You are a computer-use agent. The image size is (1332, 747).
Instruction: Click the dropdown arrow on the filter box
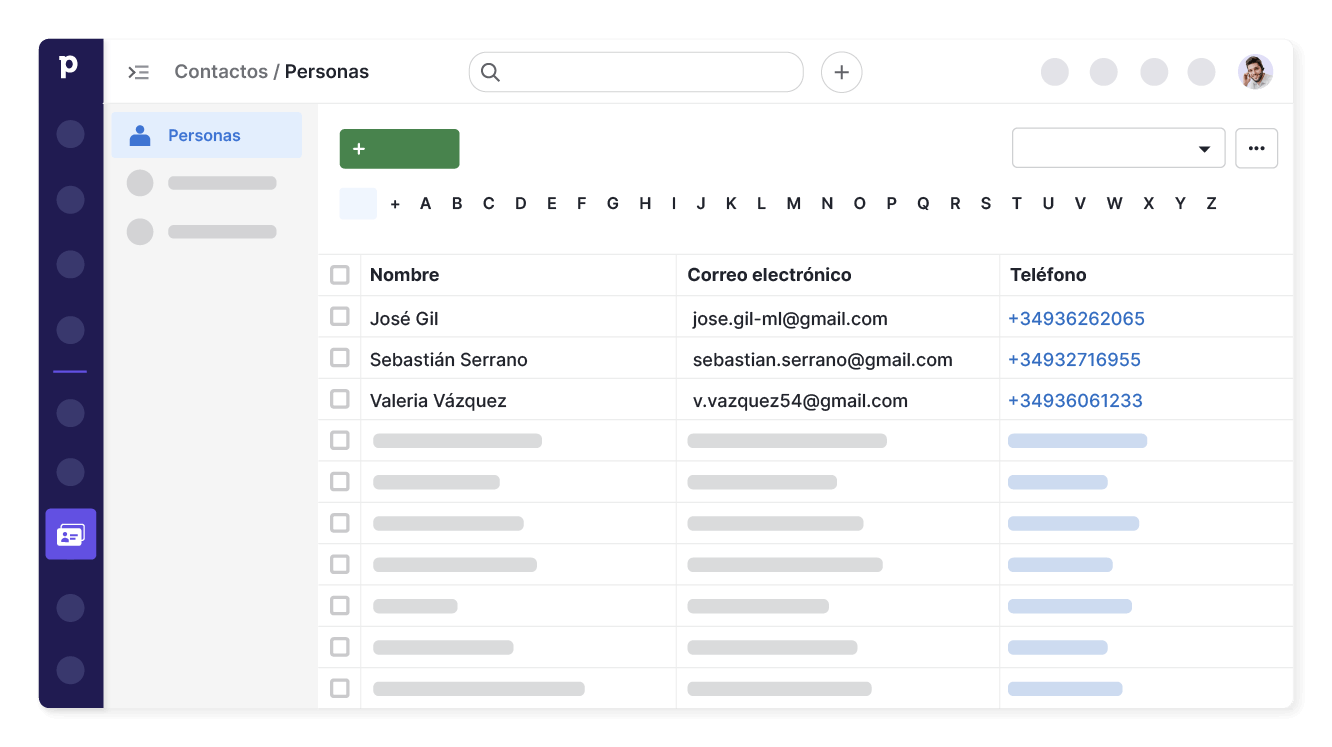point(1205,147)
